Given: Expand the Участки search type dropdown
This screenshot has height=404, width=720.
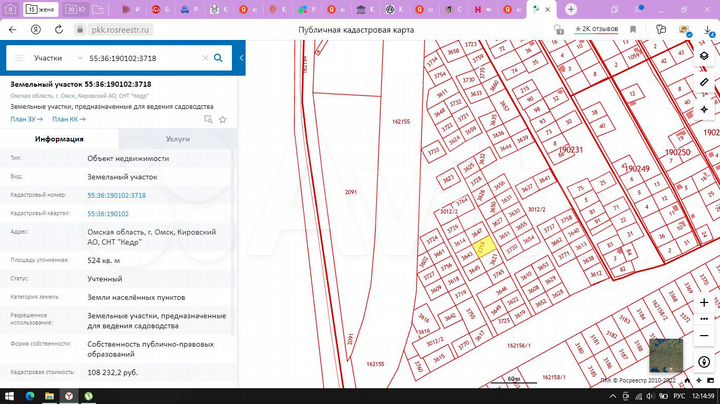Looking at the screenshot, I should pos(79,58).
